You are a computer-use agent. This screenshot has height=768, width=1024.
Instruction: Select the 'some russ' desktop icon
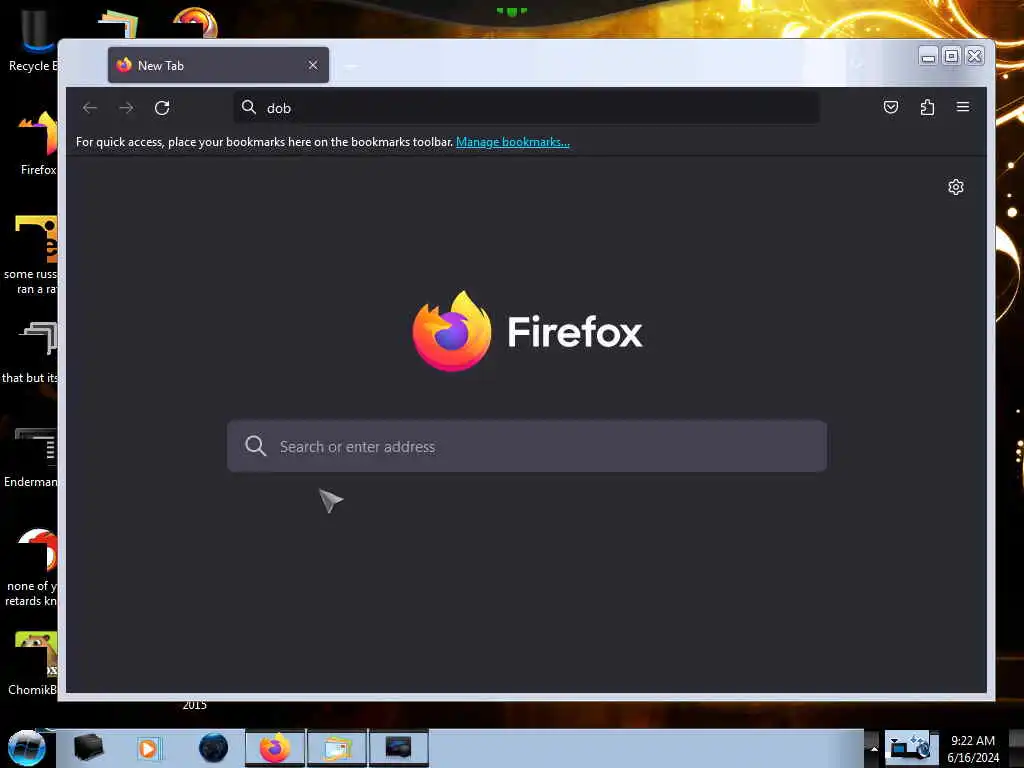(x=31, y=255)
